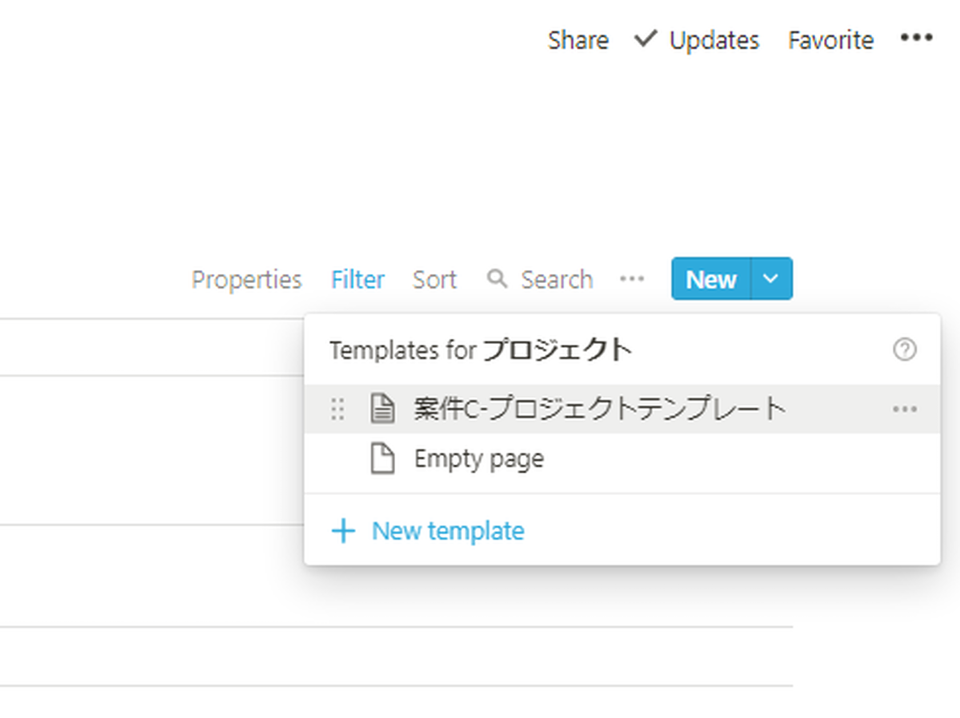Open the Share menu
This screenshot has width=960, height=718.
(x=578, y=40)
